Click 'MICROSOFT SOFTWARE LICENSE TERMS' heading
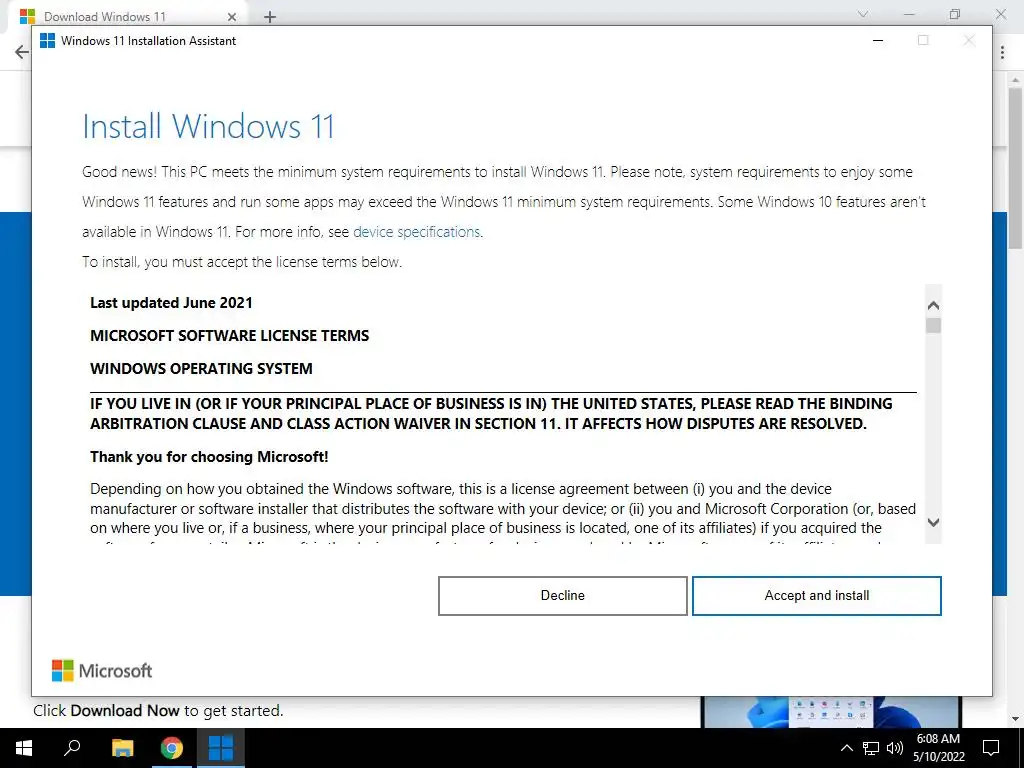The image size is (1024, 768). 230,336
